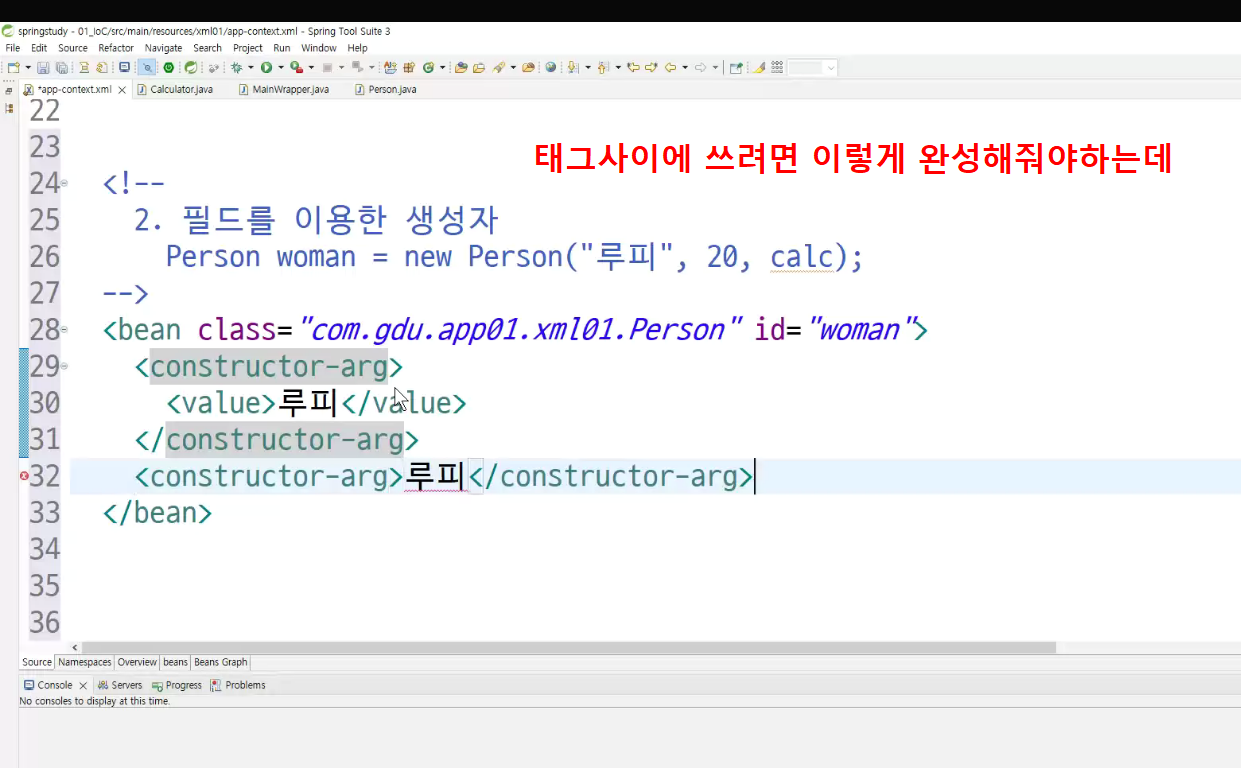Click the Run Last Tool external icon

[x=296, y=68]
